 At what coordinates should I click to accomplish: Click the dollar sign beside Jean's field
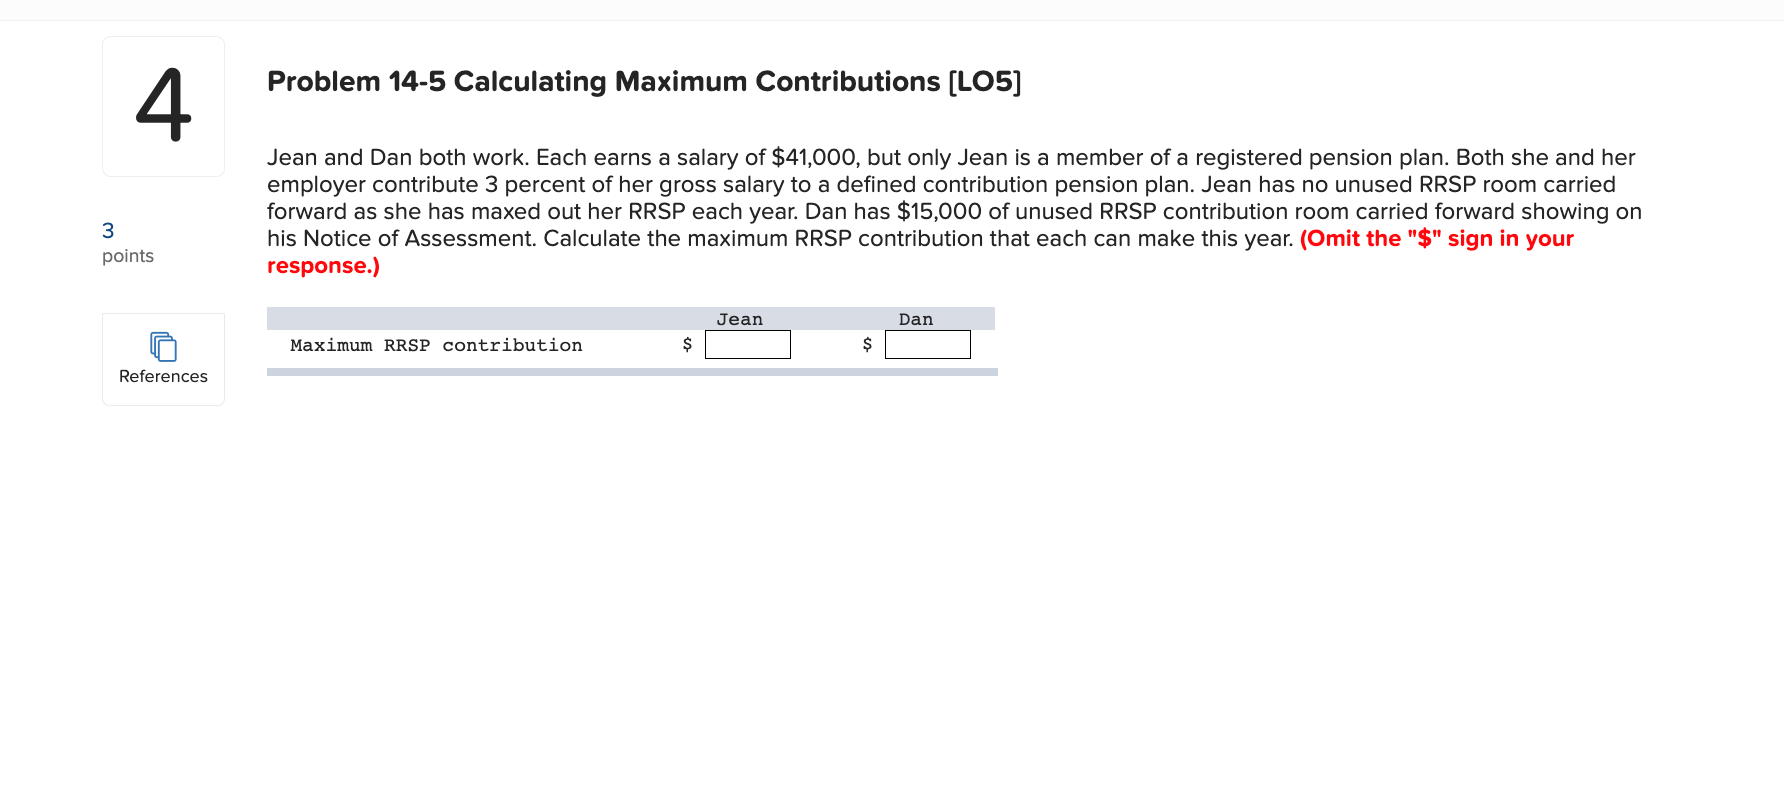pos(688,344)
